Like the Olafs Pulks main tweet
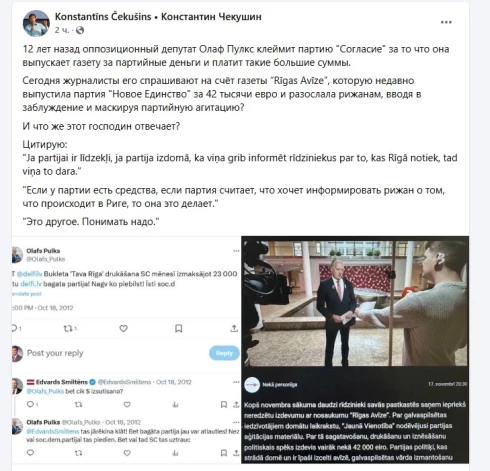 click(123, 328)
